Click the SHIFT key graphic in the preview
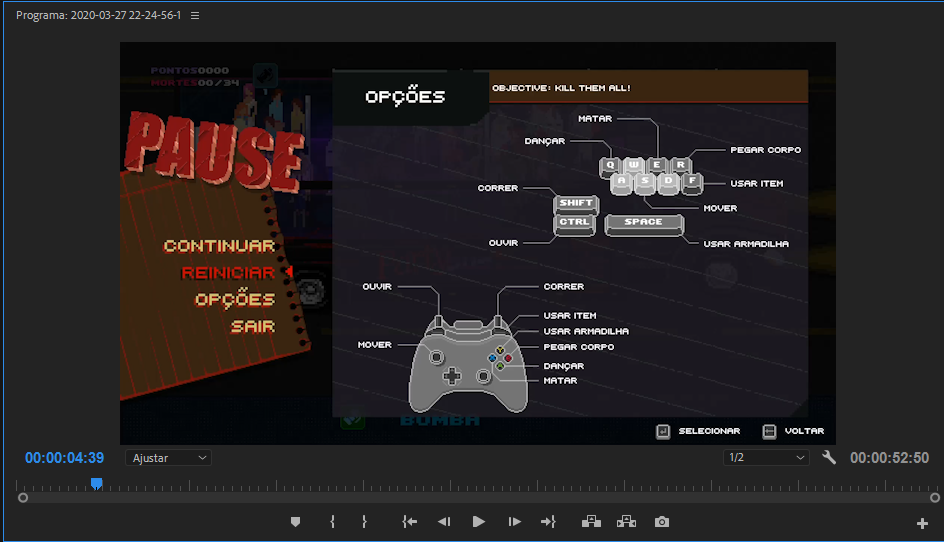Image resolution: width=944 pixels, height=542 pixels. (x=576, y=205)
